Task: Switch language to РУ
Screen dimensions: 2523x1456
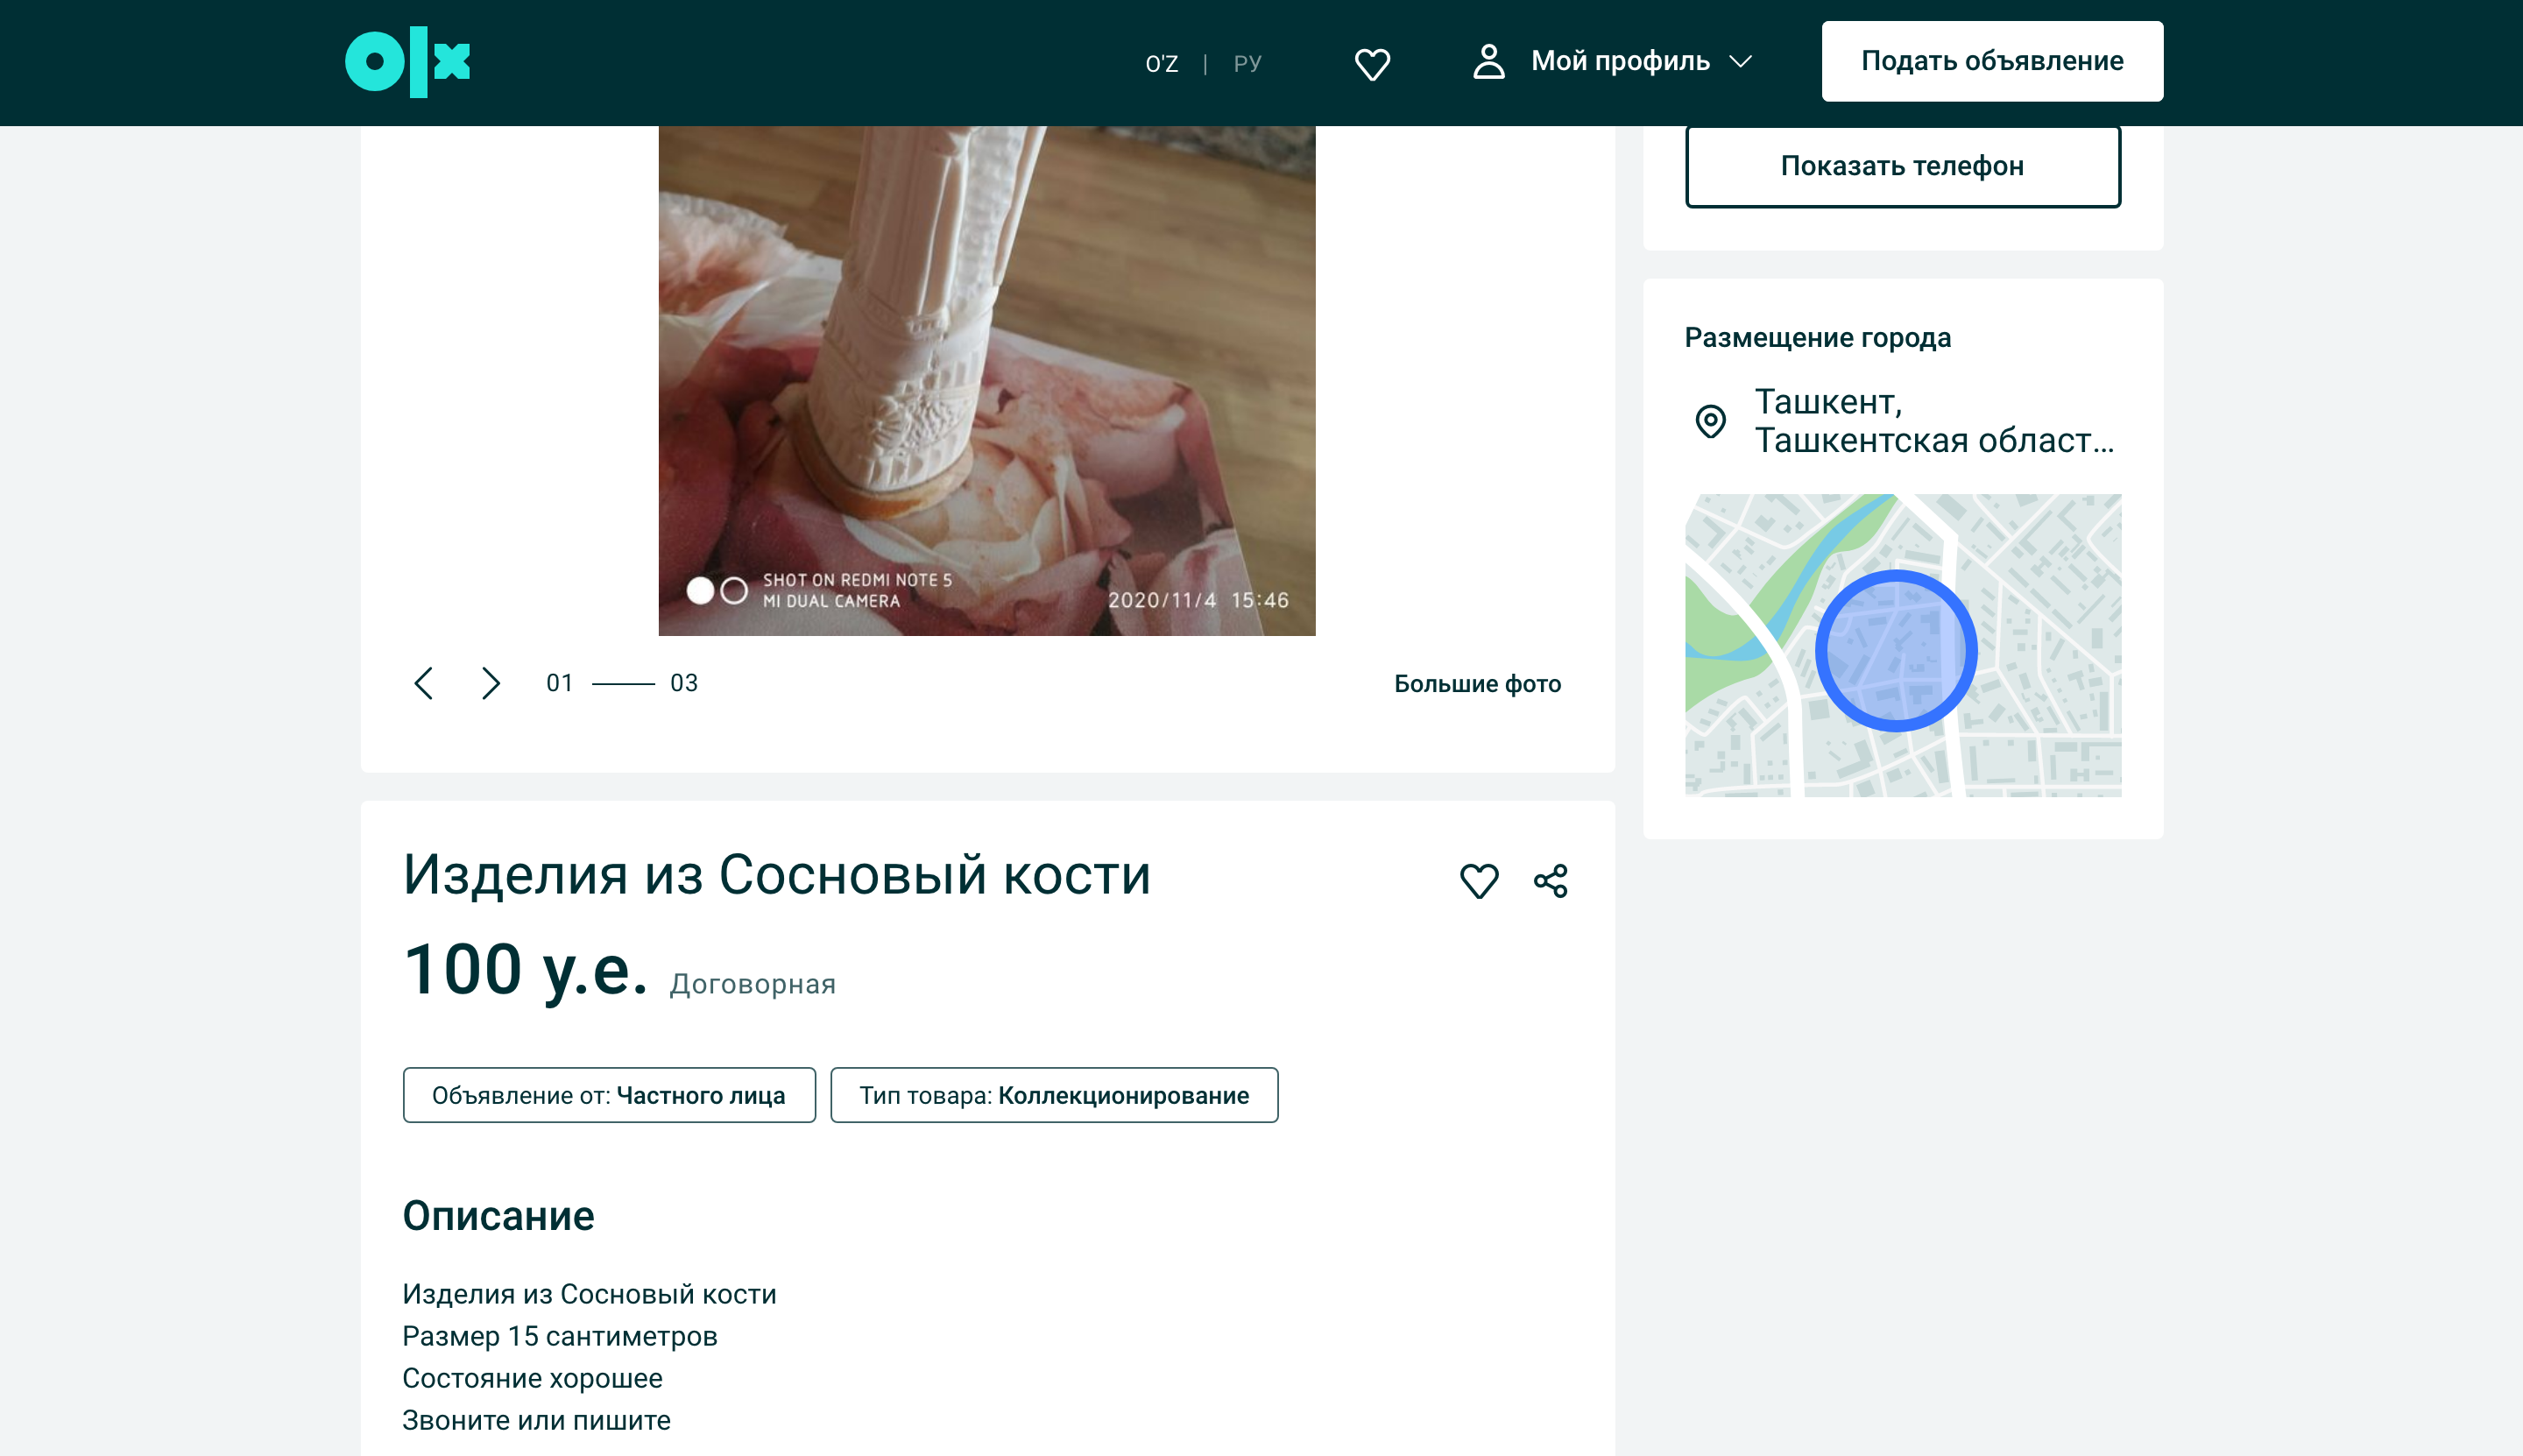Action: [1247, 64]
